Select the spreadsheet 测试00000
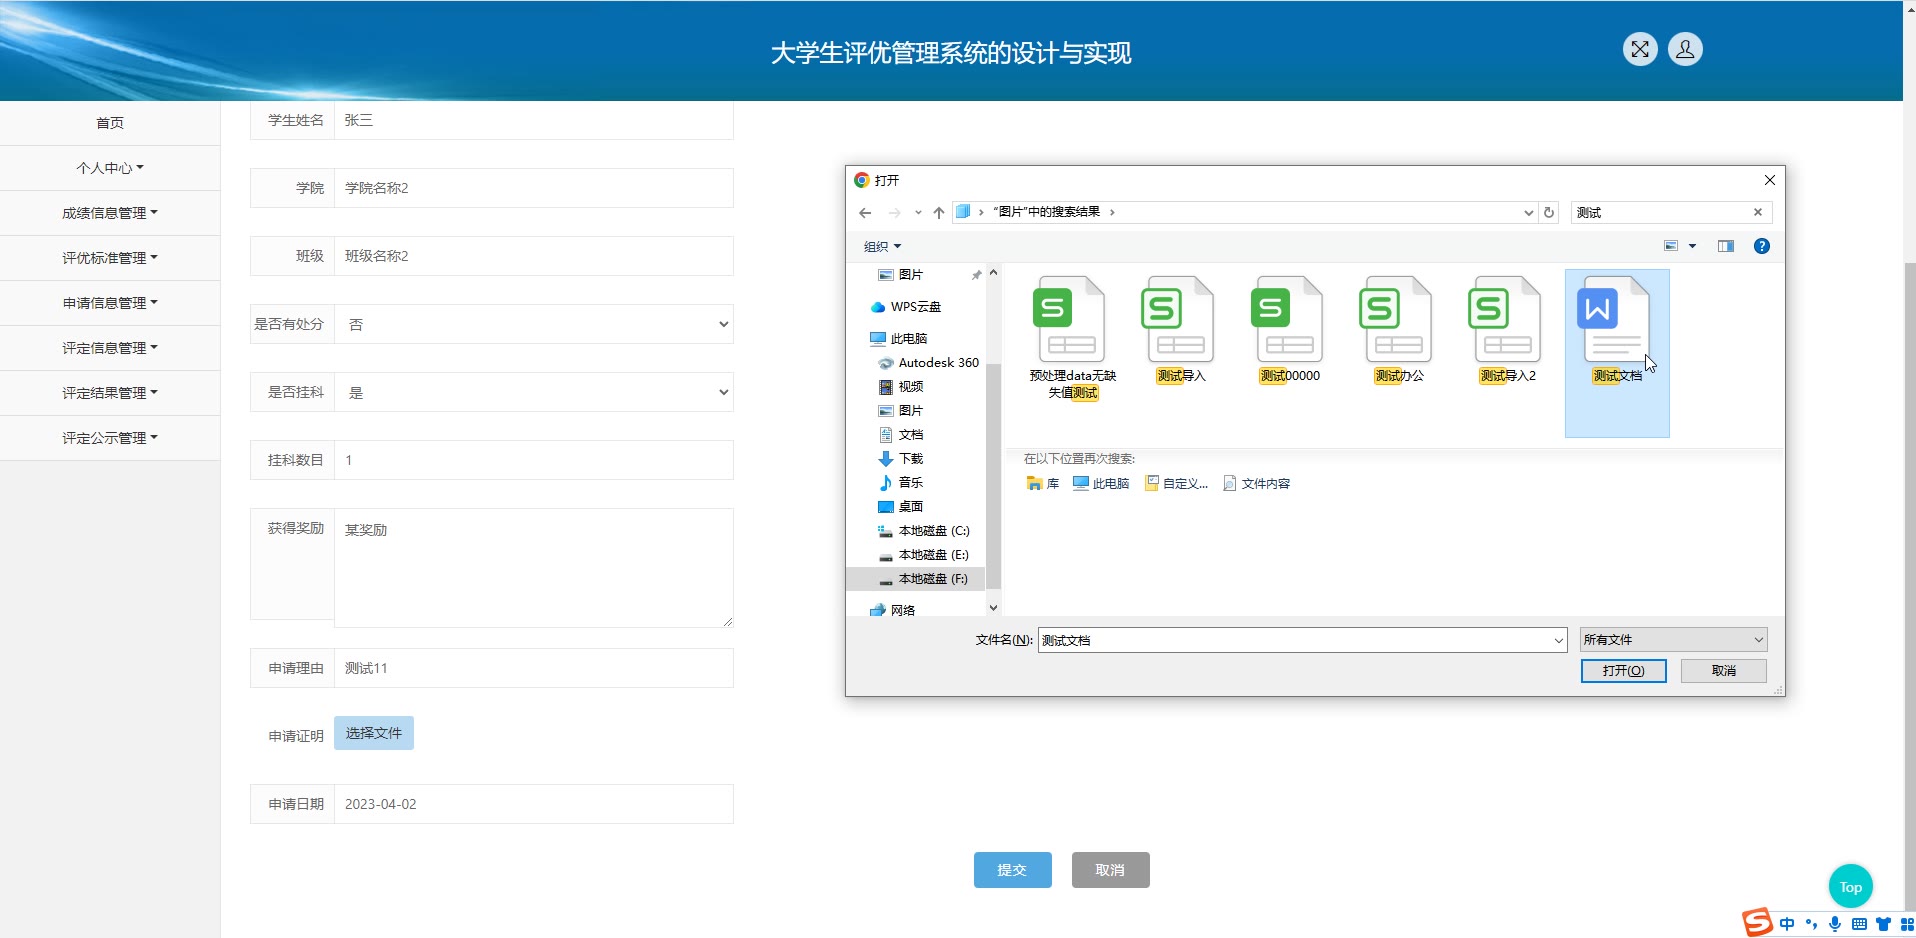This screenshot has width=1916, height=938. [1290, 330]
